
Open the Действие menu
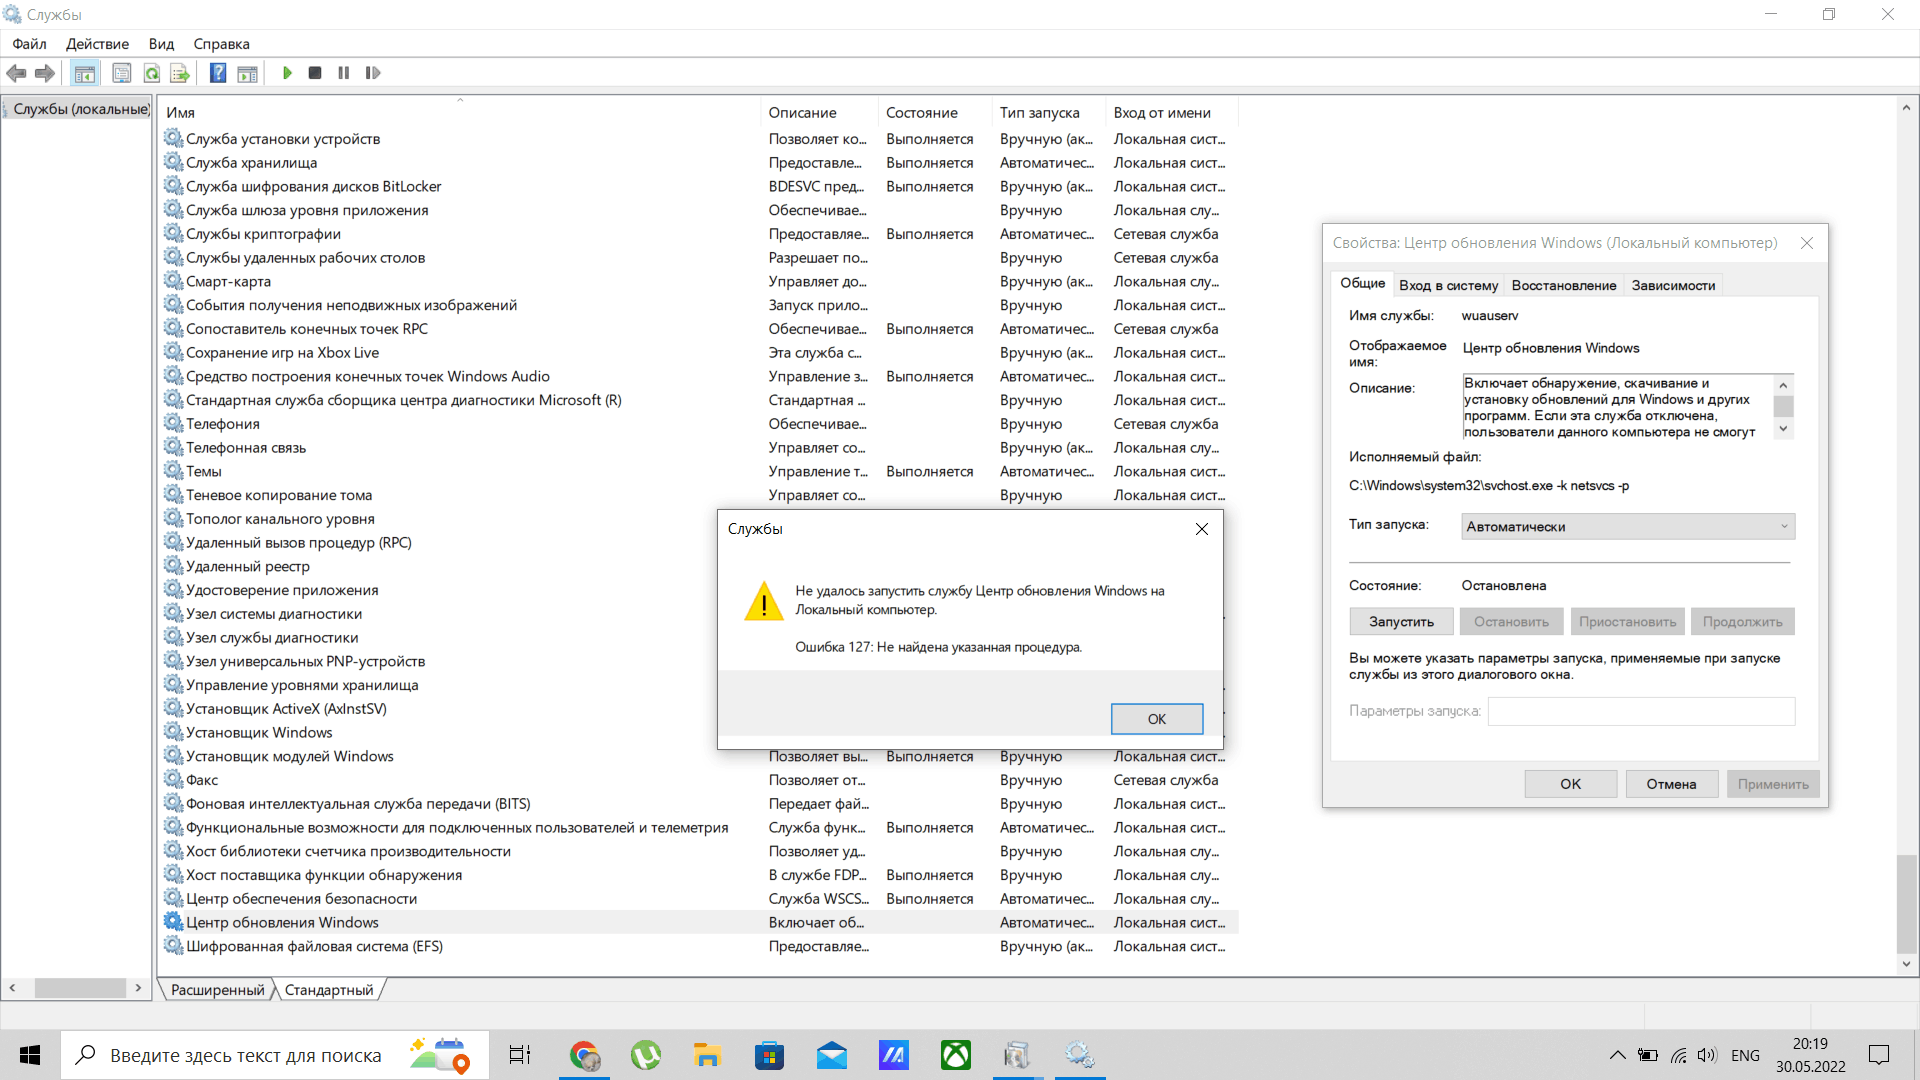[97, 44]
